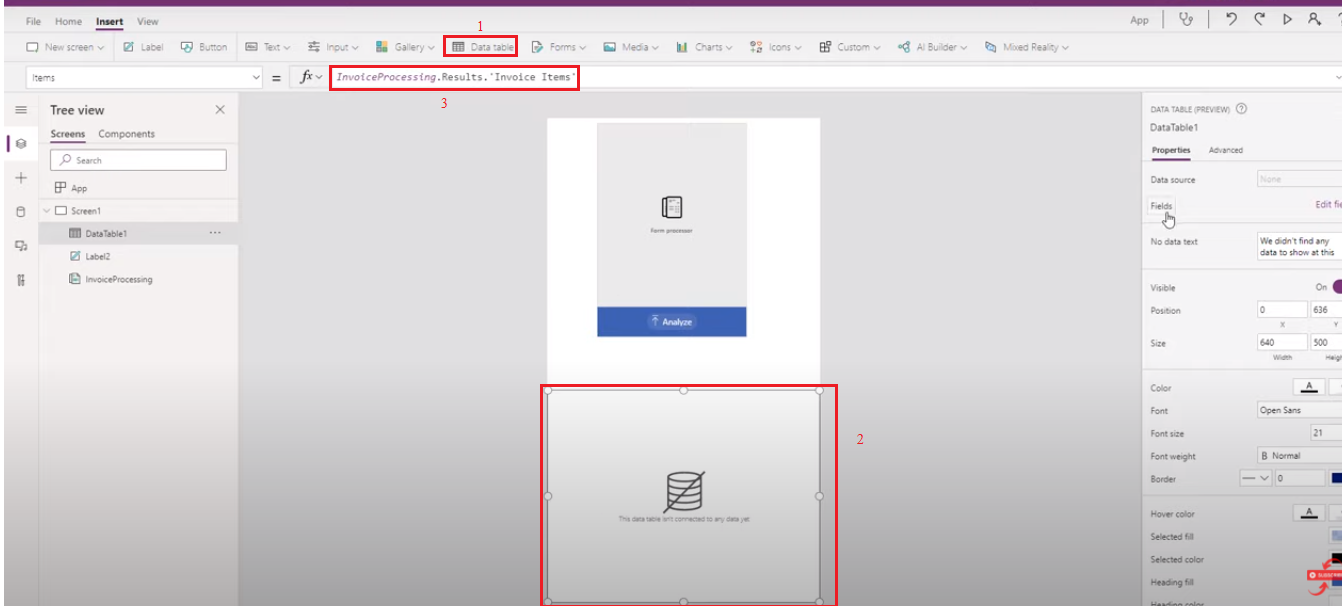Switch to the Components tab
Image resolution: width=1342 pixels, height=606 pixels.
pos(126,134)
